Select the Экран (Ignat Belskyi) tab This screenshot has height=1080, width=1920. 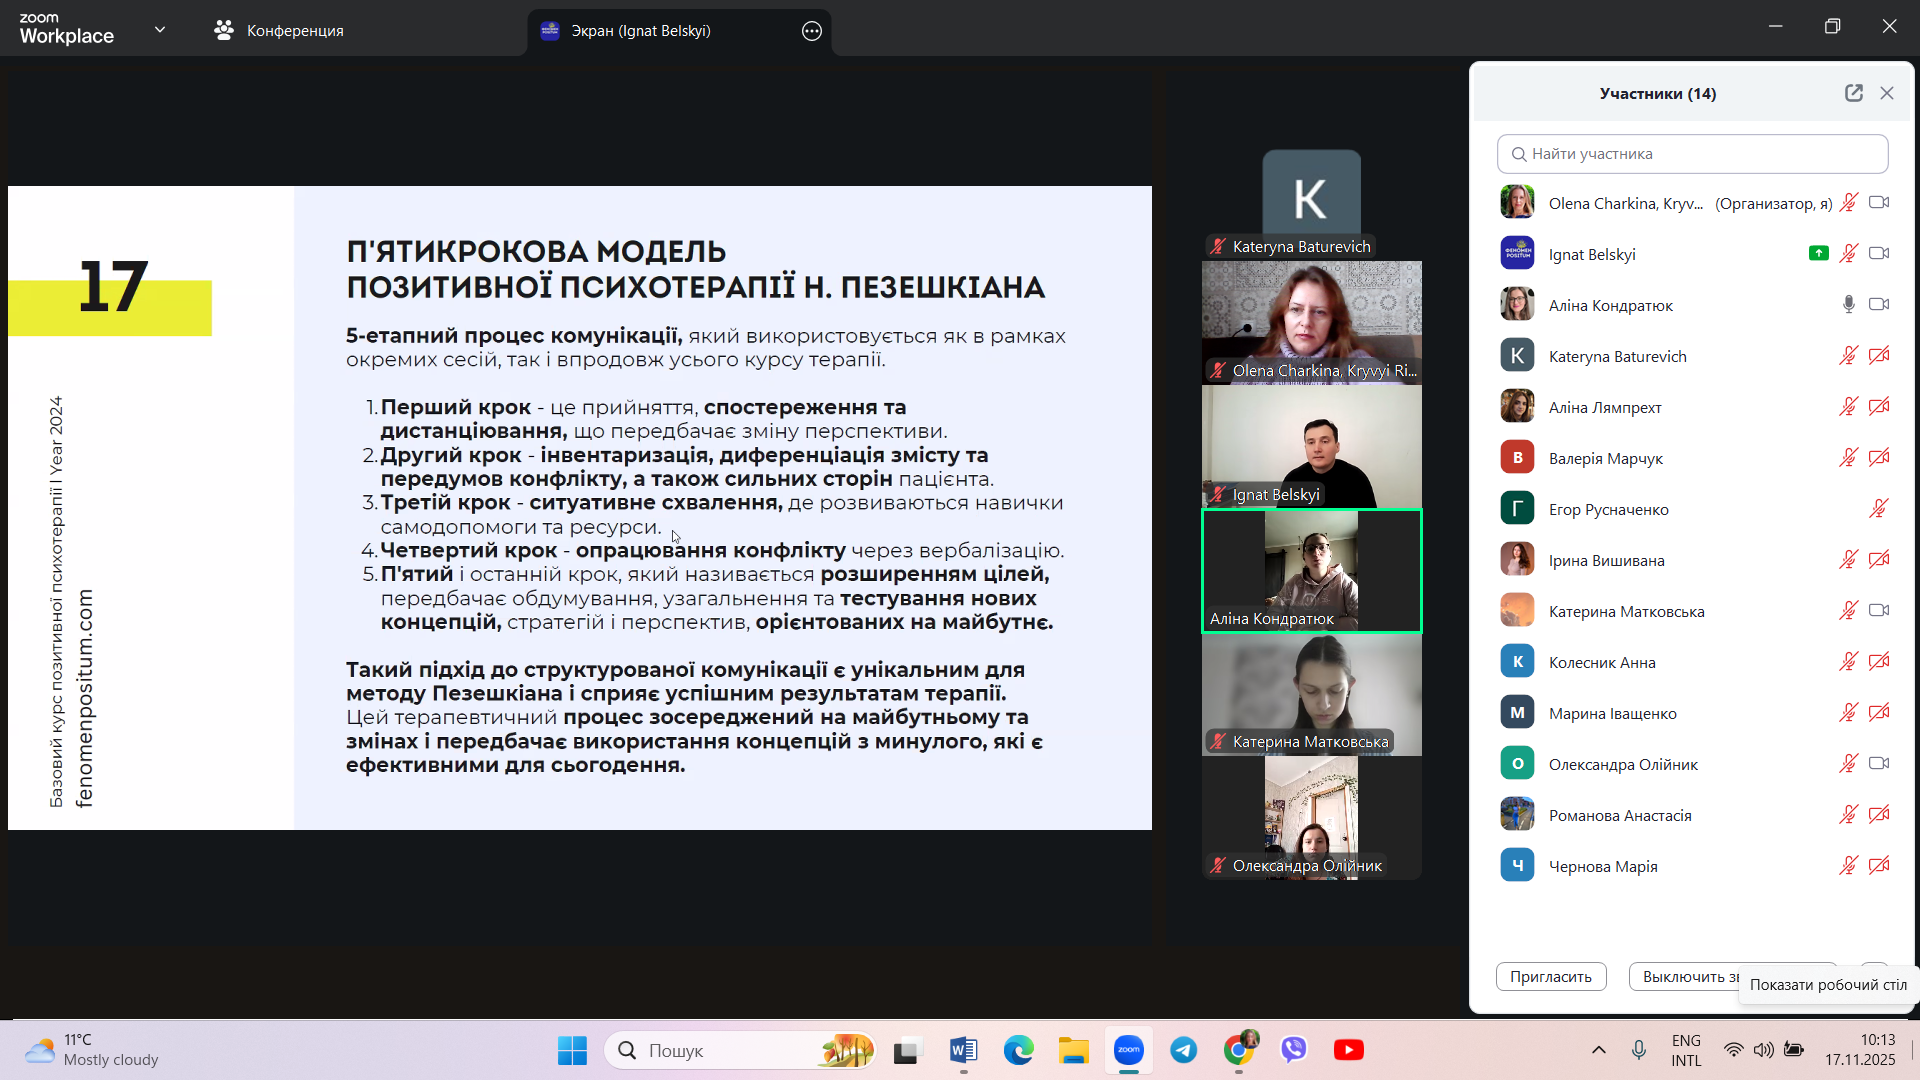point(640,31)
